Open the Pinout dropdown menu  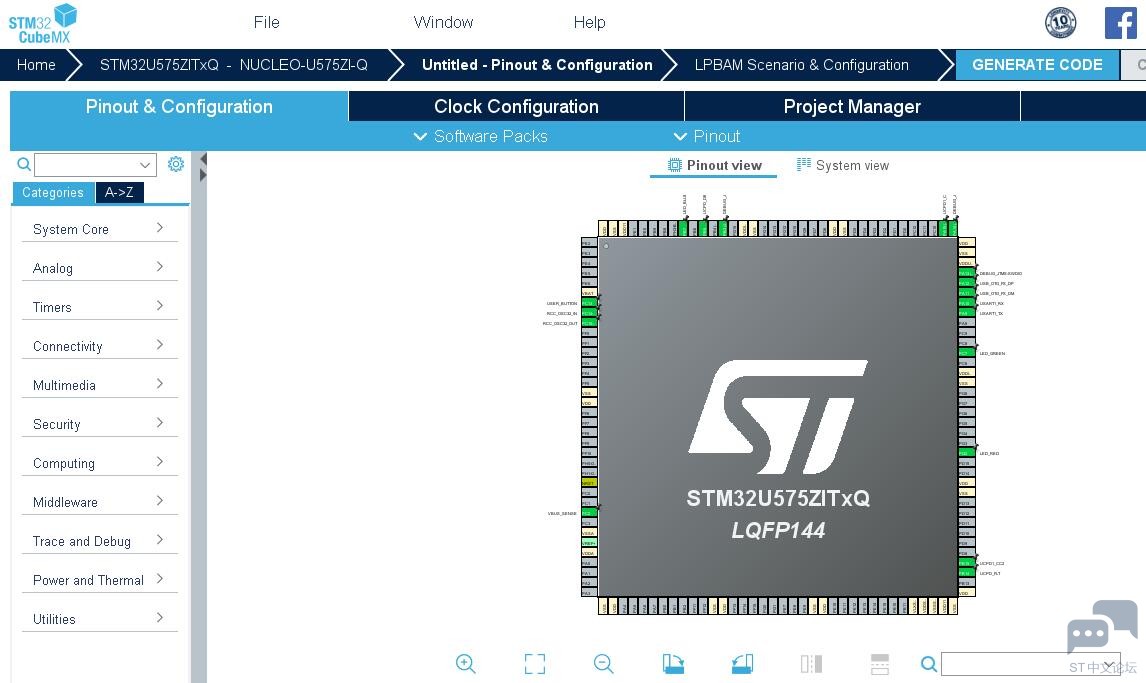click(707, 137)
